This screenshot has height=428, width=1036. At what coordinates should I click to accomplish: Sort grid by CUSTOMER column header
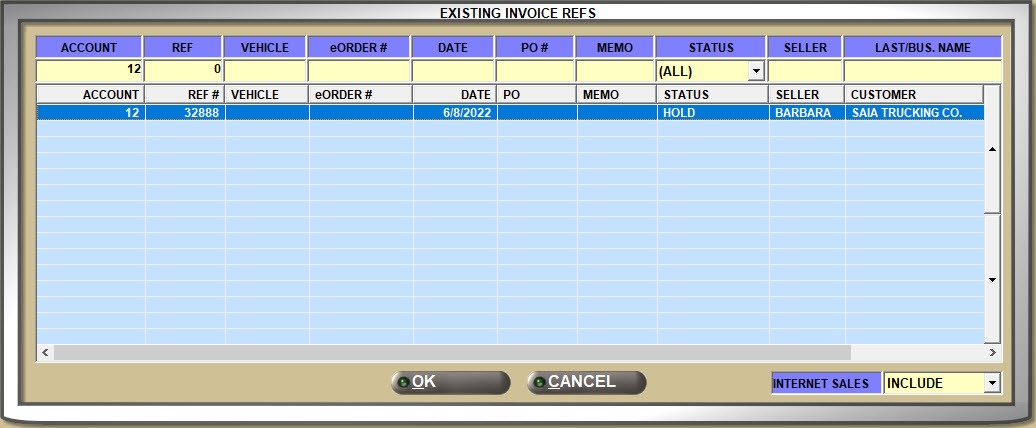coord(914,94)
